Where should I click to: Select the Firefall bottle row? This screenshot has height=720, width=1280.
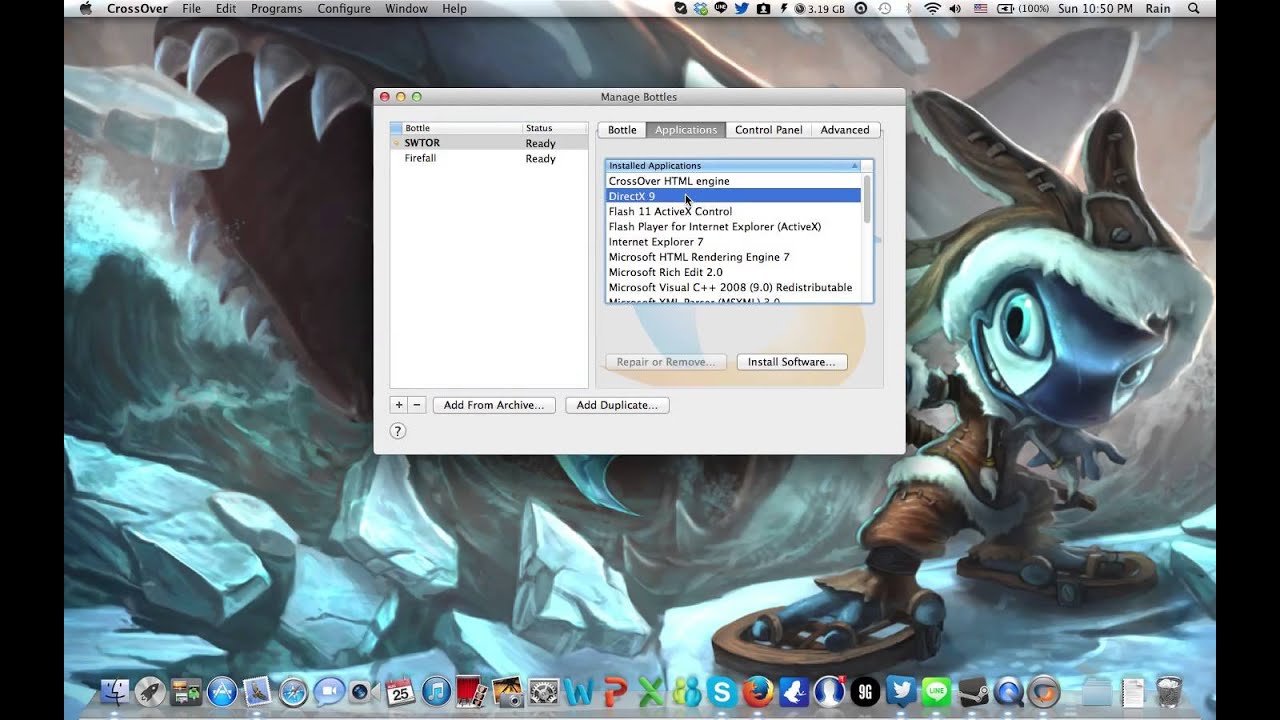coord(489,158)
